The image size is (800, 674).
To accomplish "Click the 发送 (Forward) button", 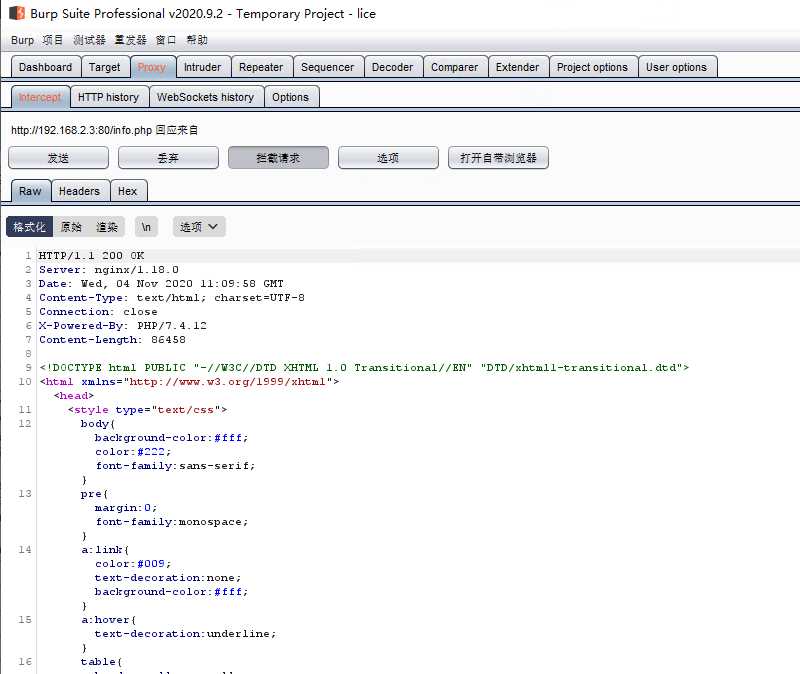I will click(x=58, y=158).
